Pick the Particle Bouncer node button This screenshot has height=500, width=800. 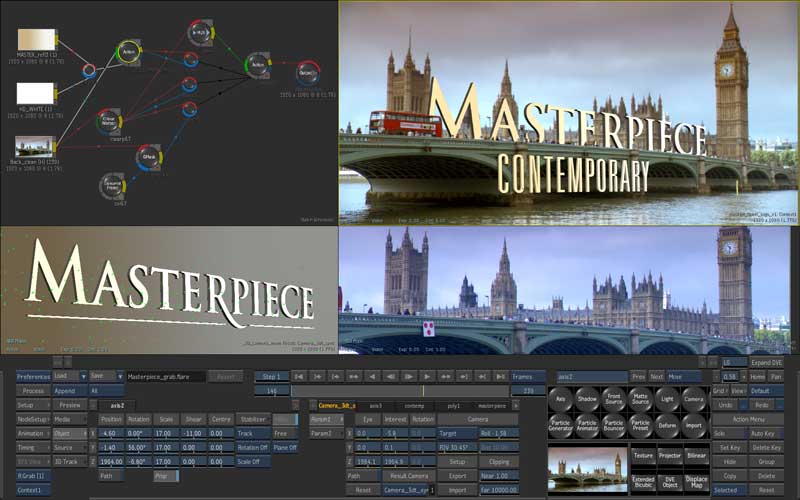click(613, 426)
